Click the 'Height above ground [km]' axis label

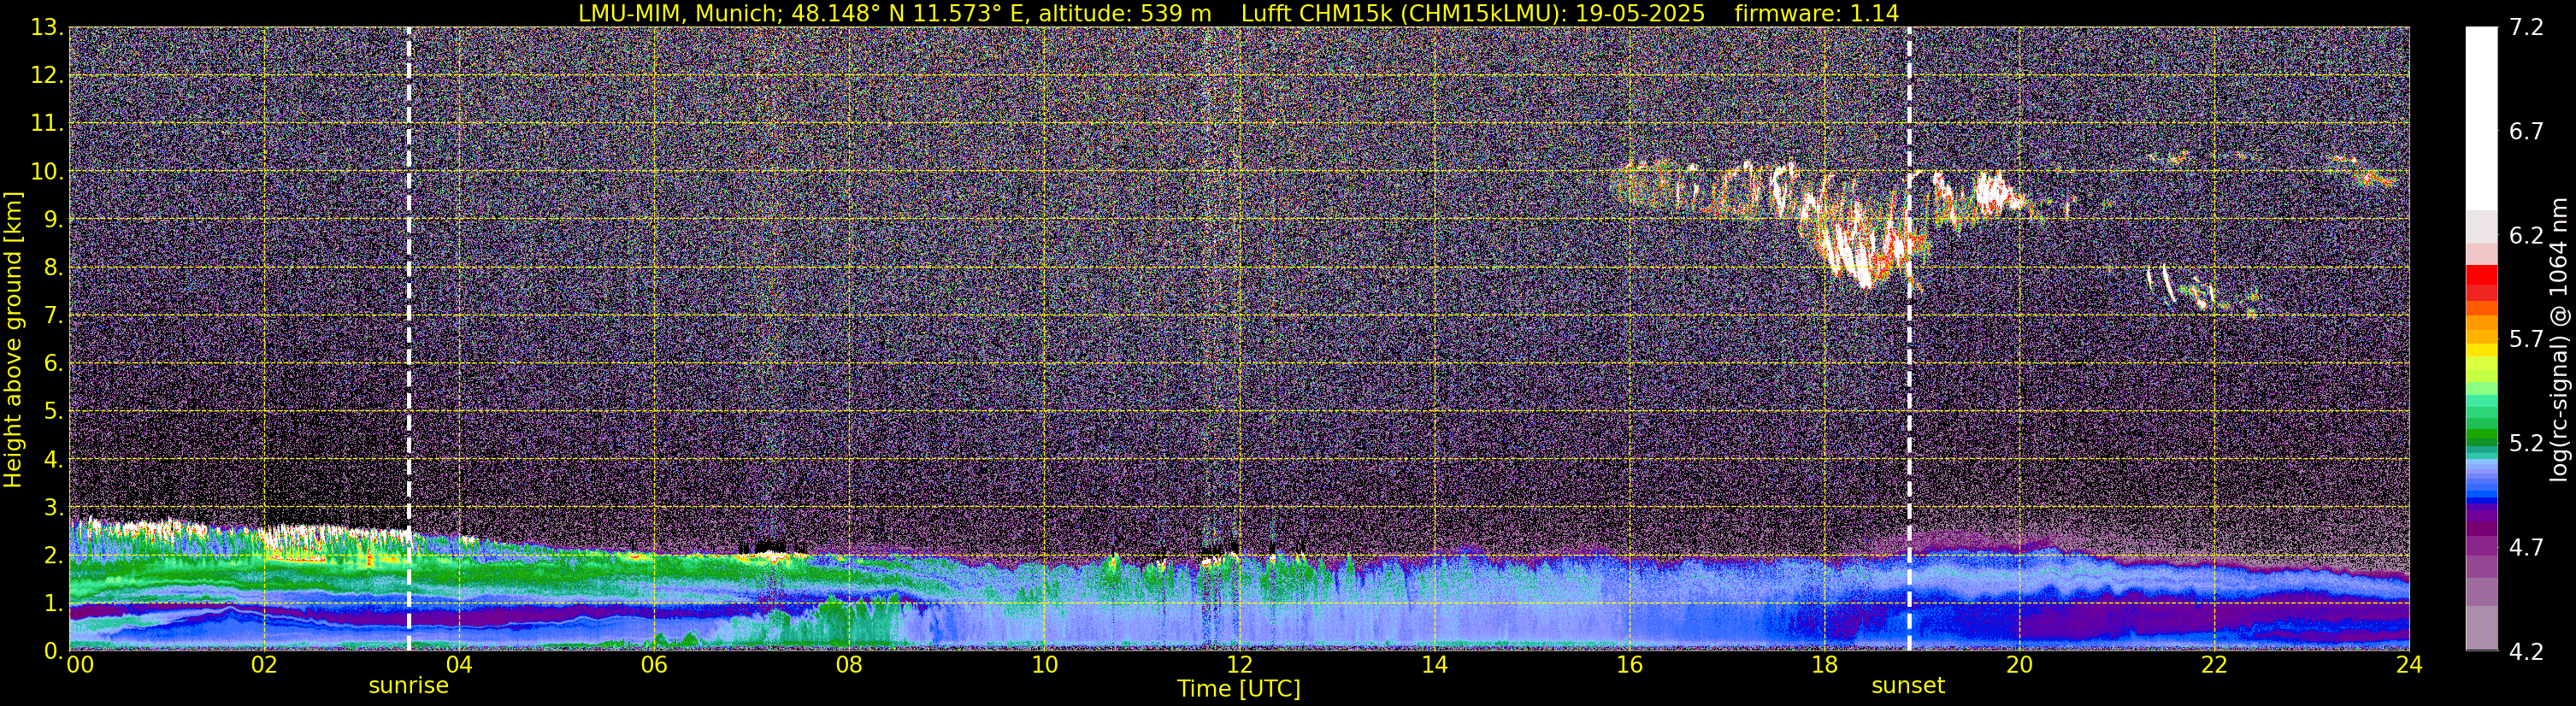click(x=13, y=339)
